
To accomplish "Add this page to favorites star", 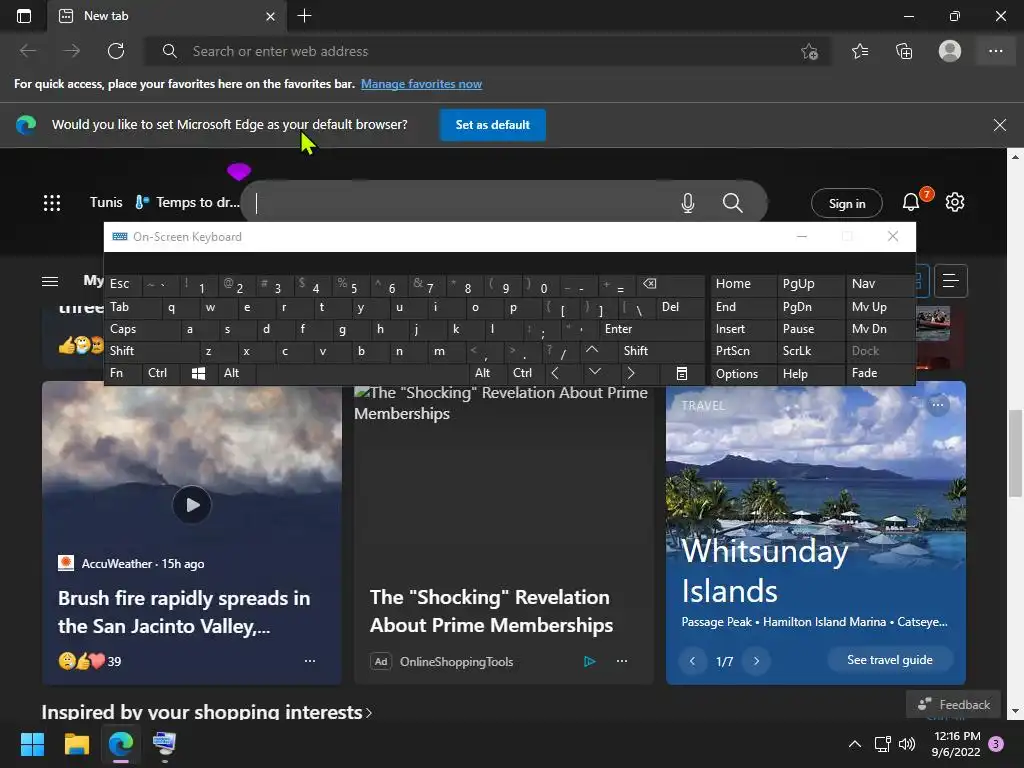I will (810, 52).
